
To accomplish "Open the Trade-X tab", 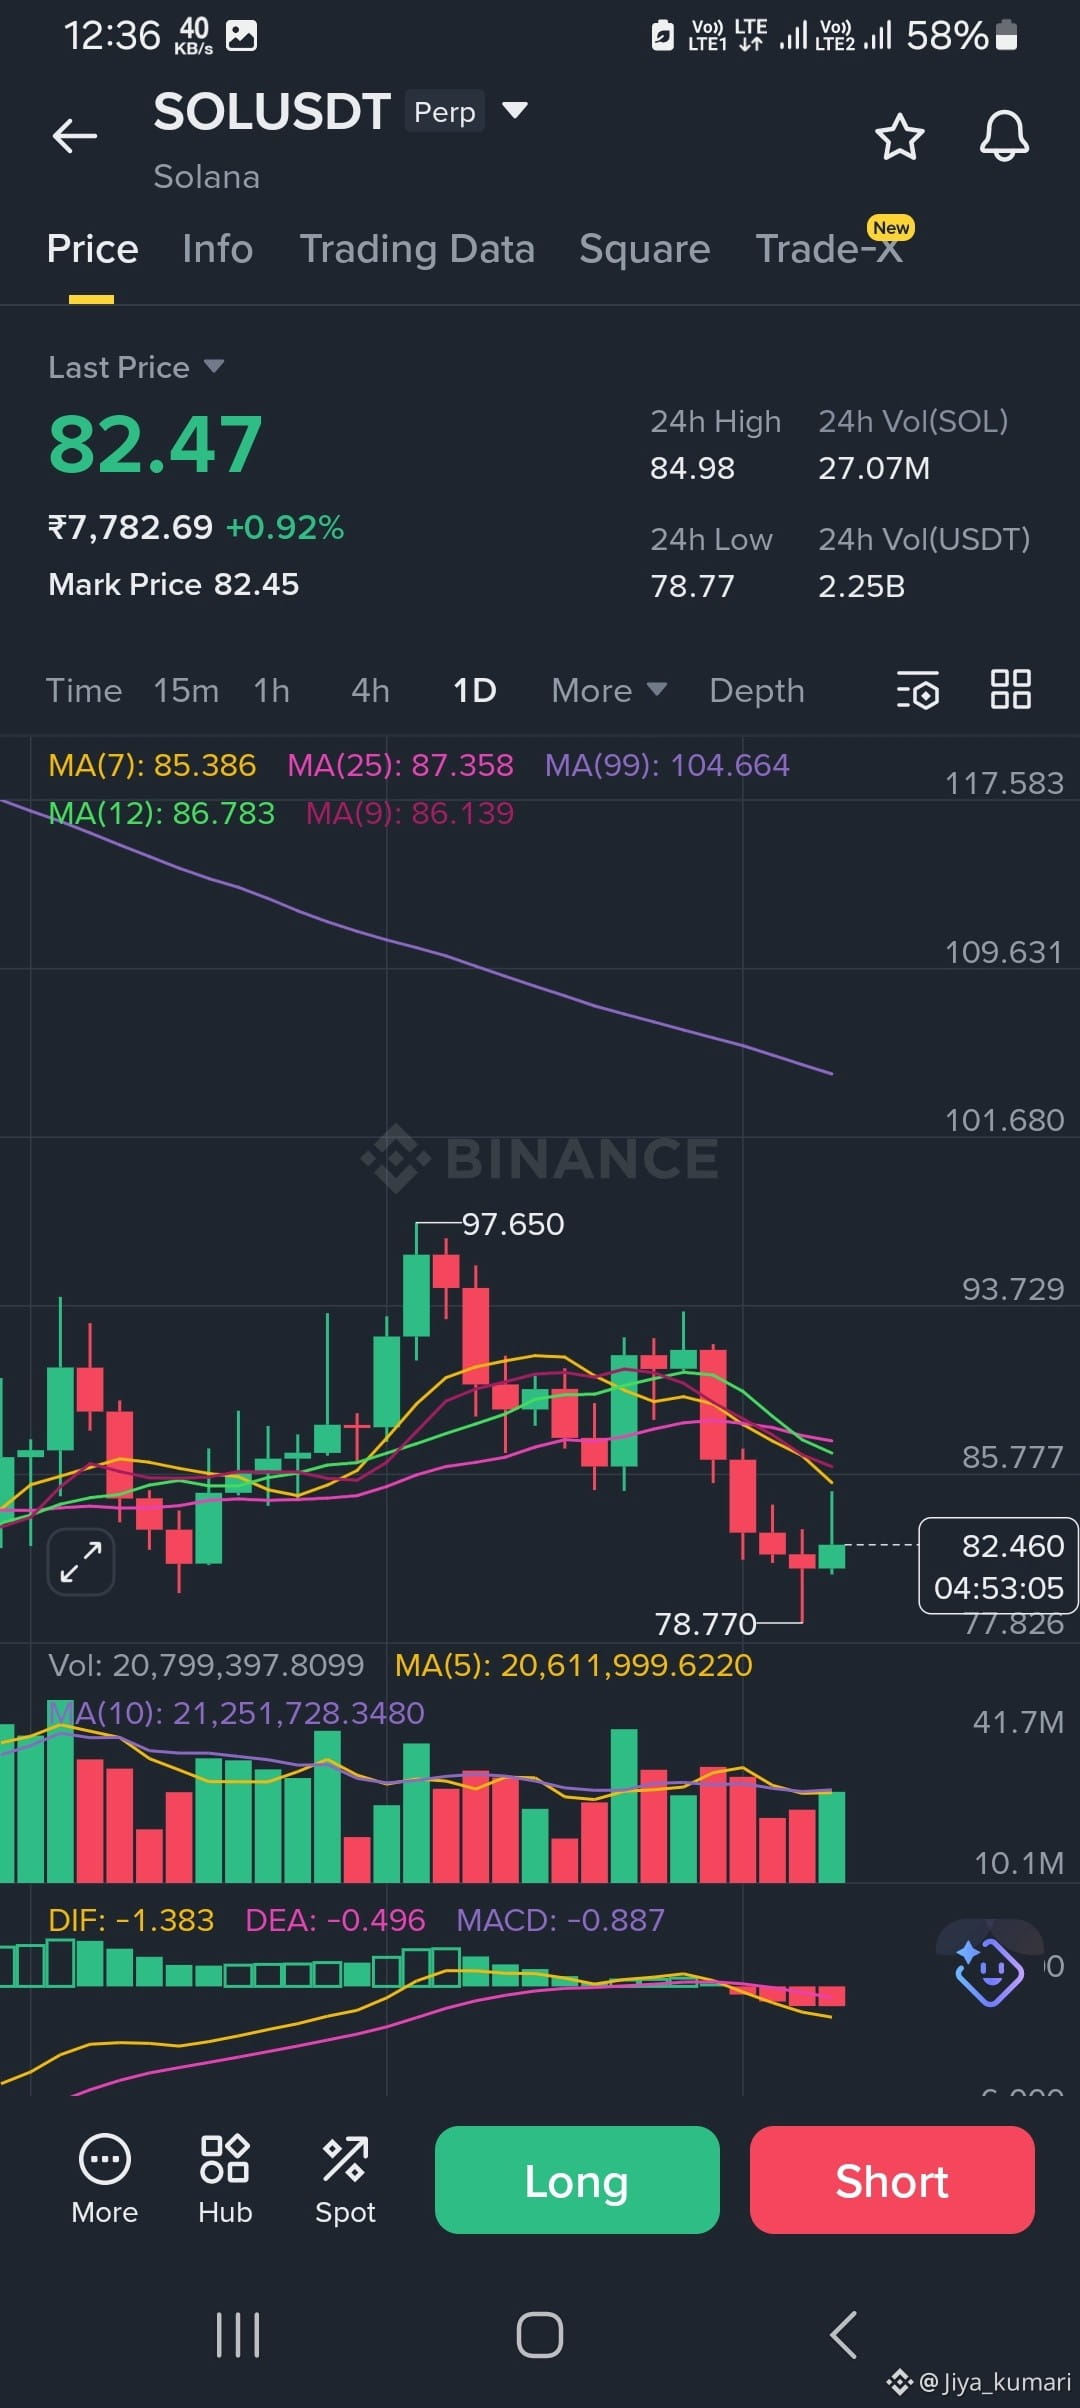I will pyautogui.click(x=829, y=249).
